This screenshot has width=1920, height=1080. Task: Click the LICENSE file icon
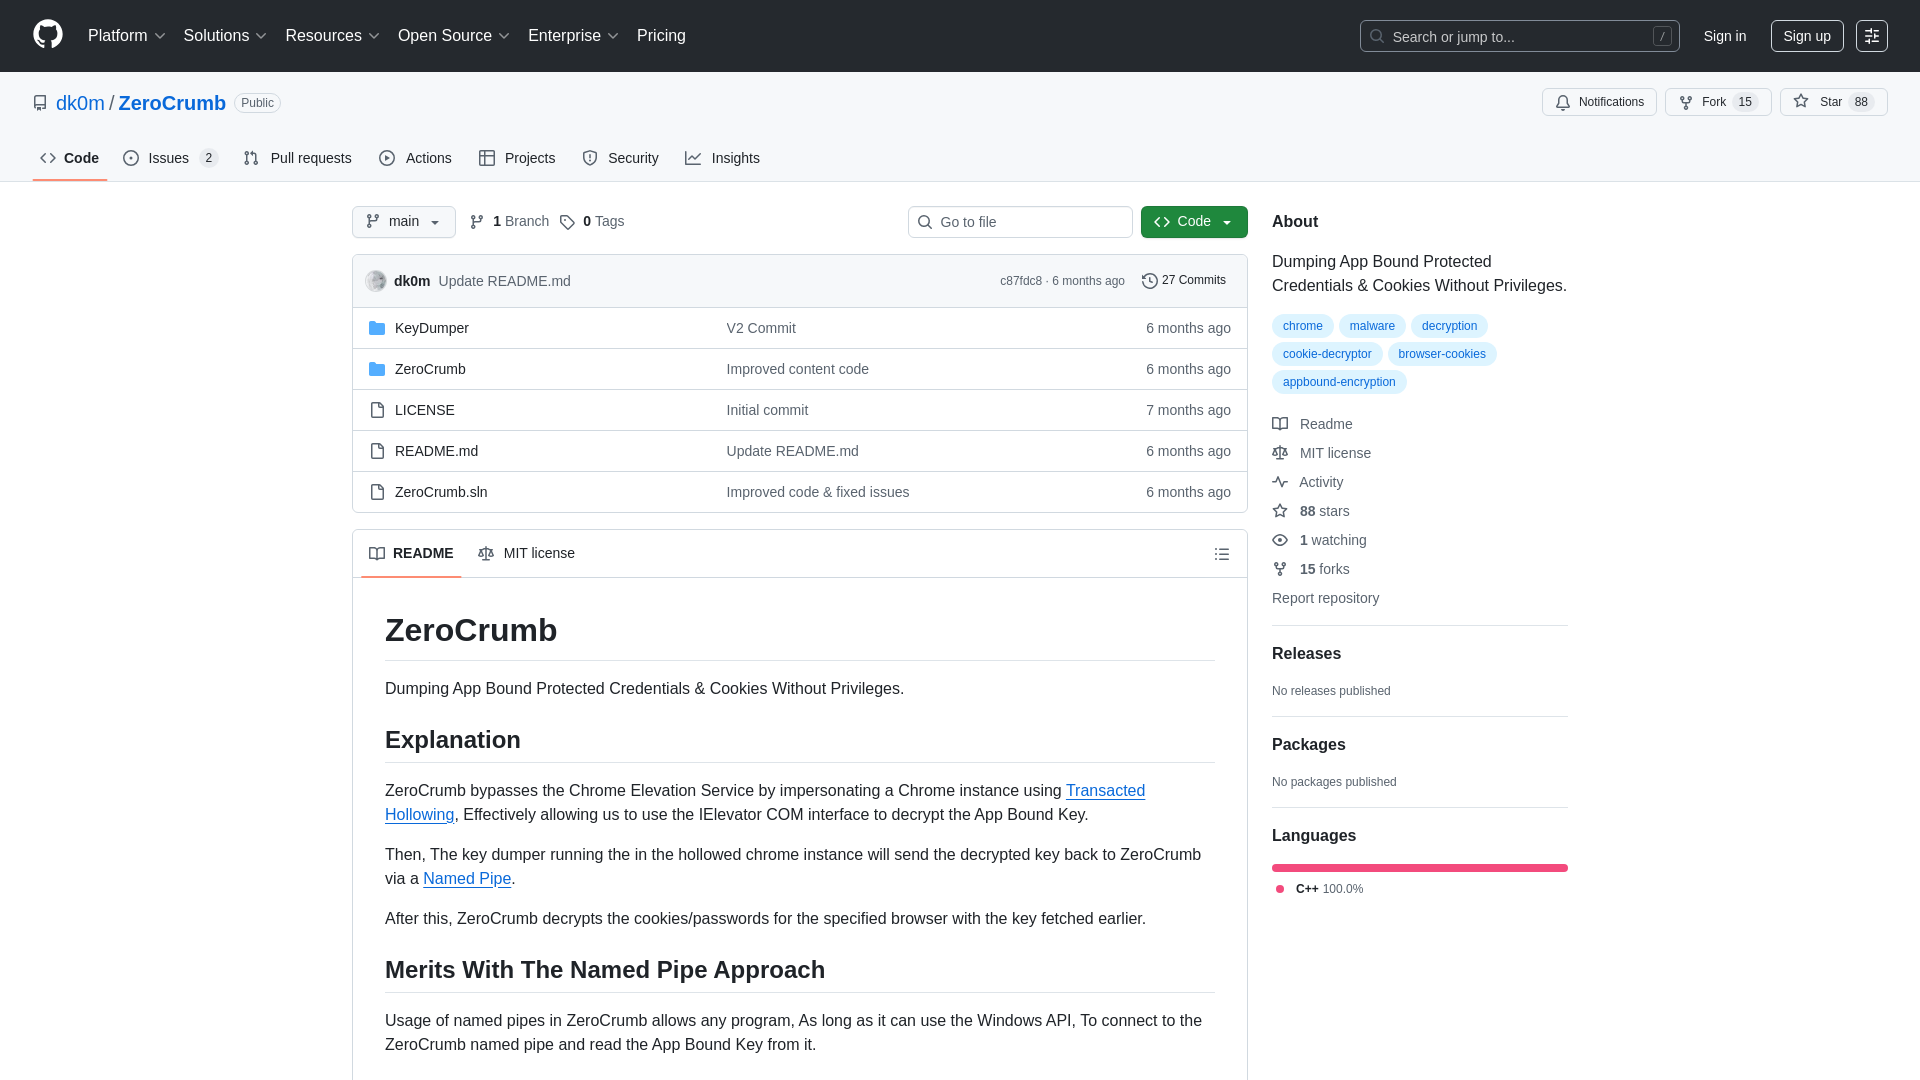click(377, 410)
